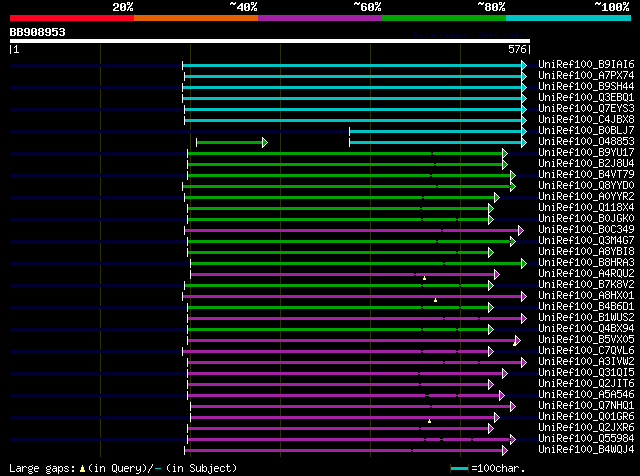Click the arrowhead ending the UniRef100_Q3EBQ1 alignment
Image resolution: width=640 pixels, height=476 pixels.
point(524,98)
